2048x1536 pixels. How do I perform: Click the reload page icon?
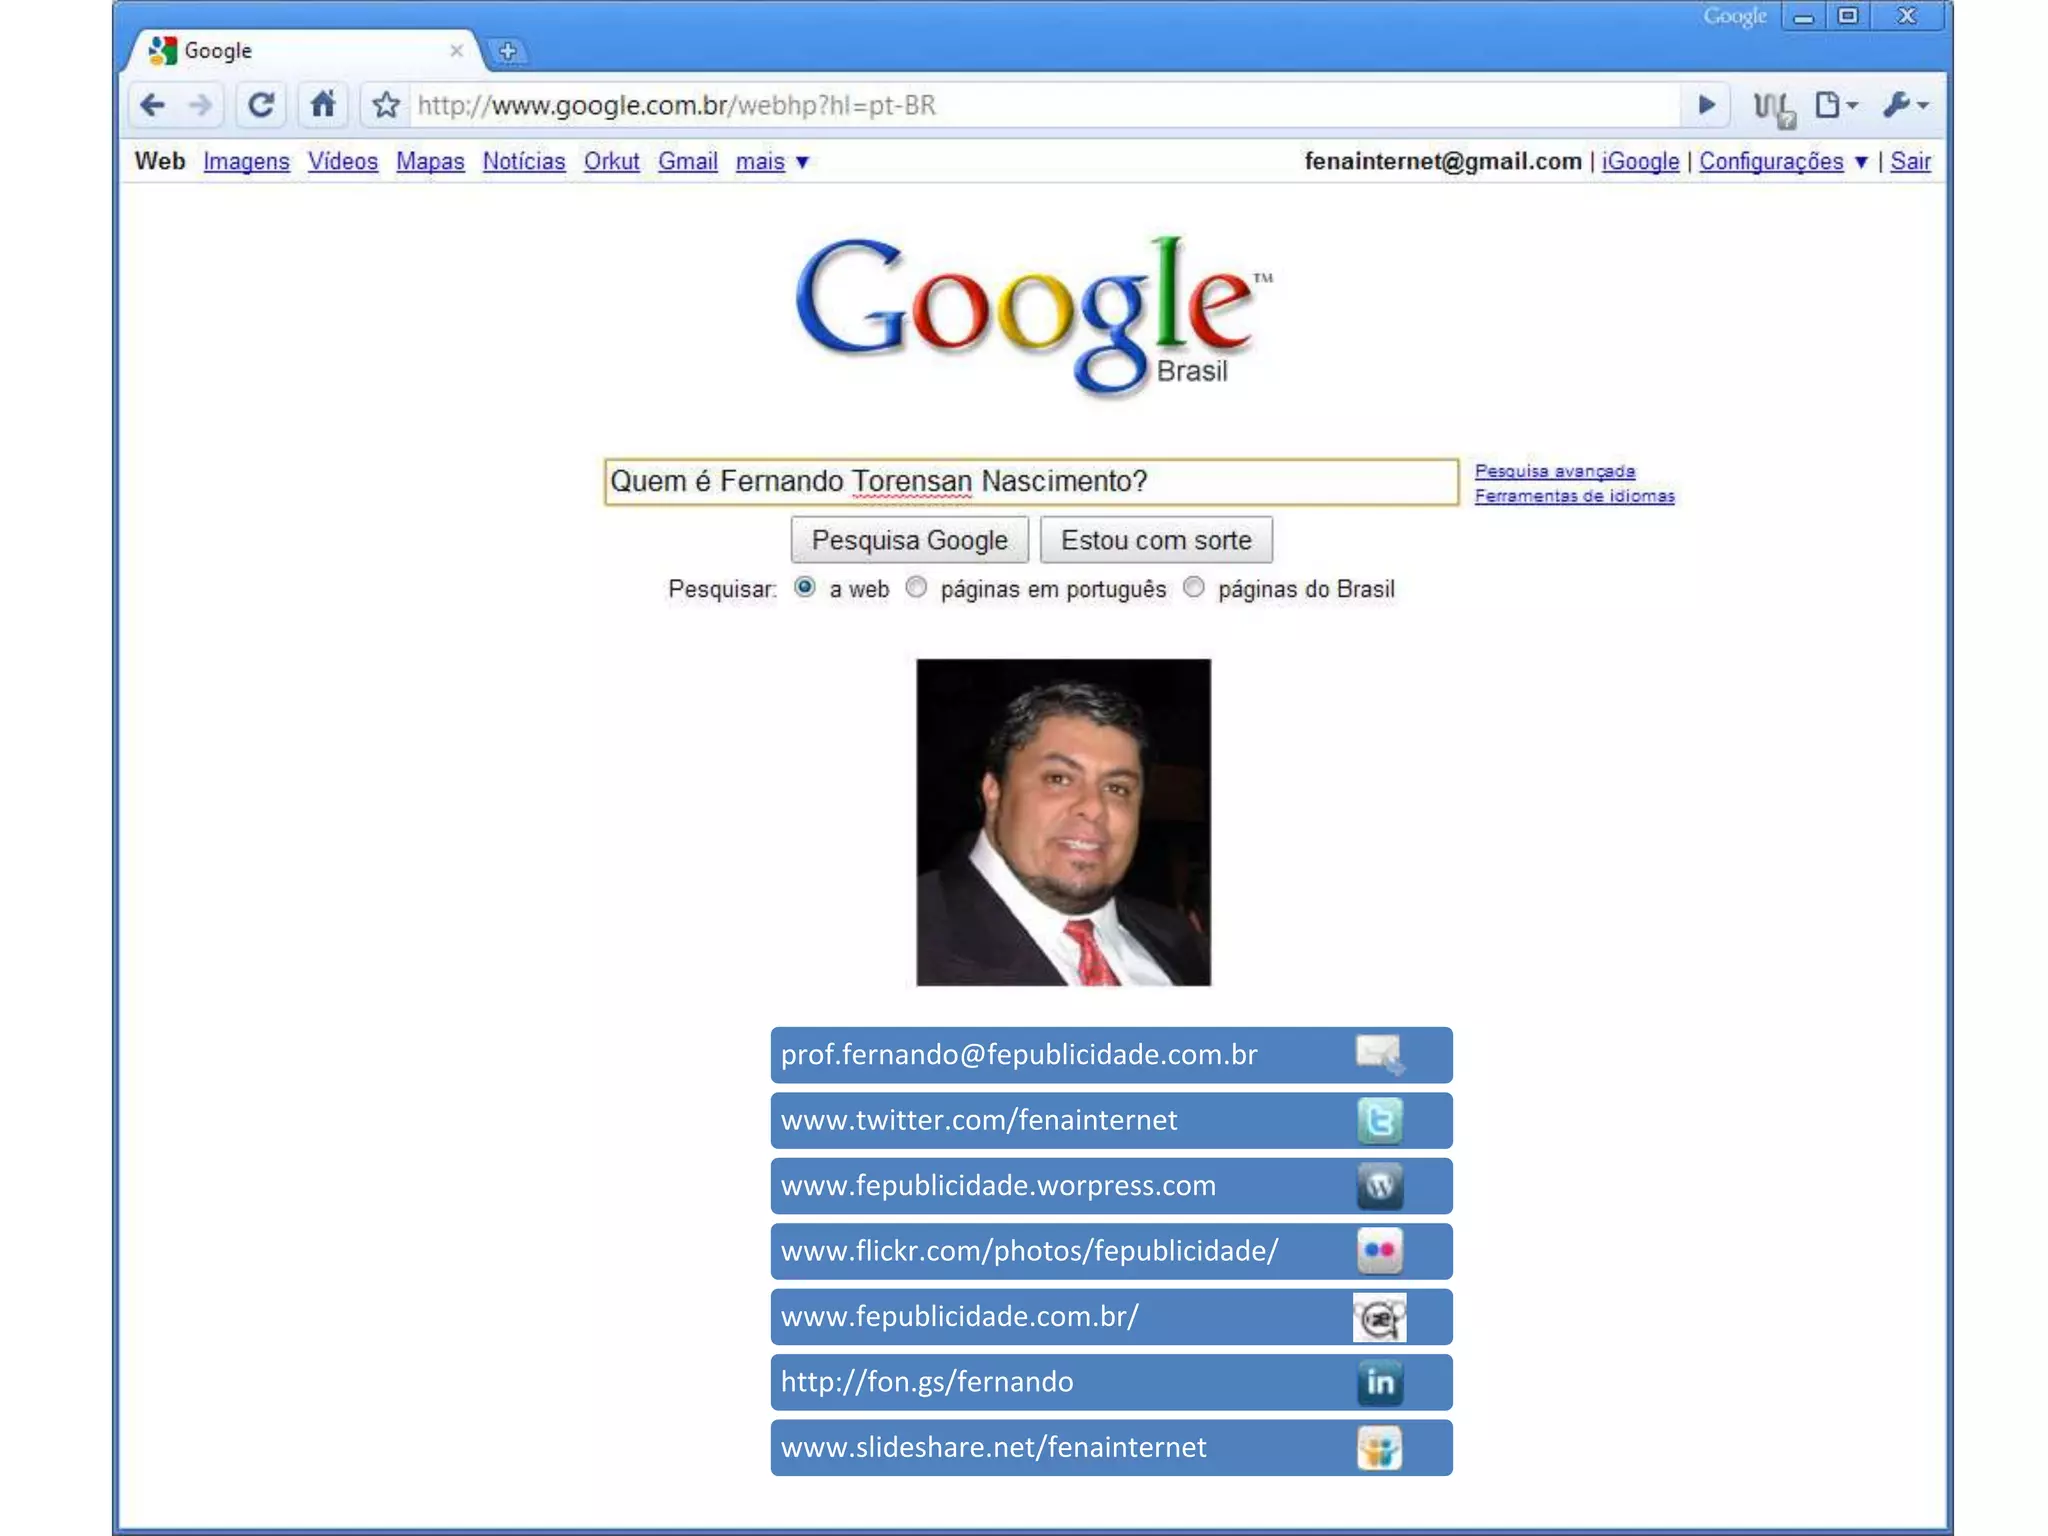pyautogui.click(x=261, y=105)
